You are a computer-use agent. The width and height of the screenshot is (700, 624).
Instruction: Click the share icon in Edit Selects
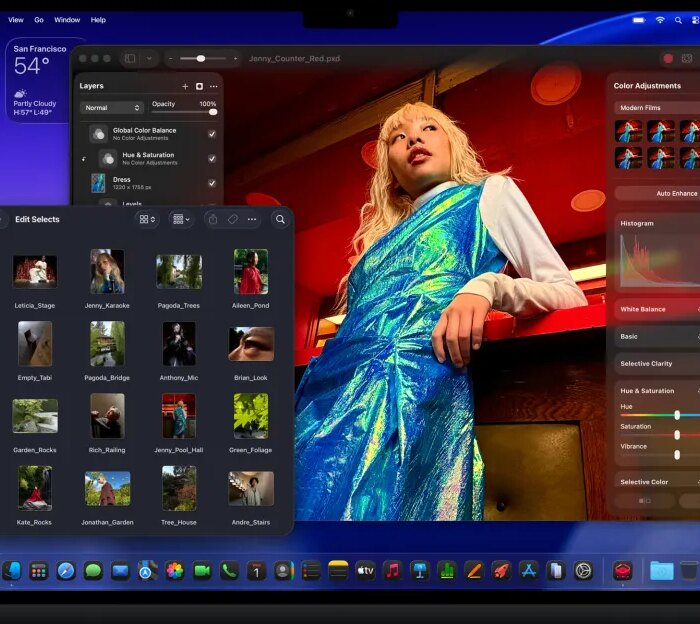(212, 219)
